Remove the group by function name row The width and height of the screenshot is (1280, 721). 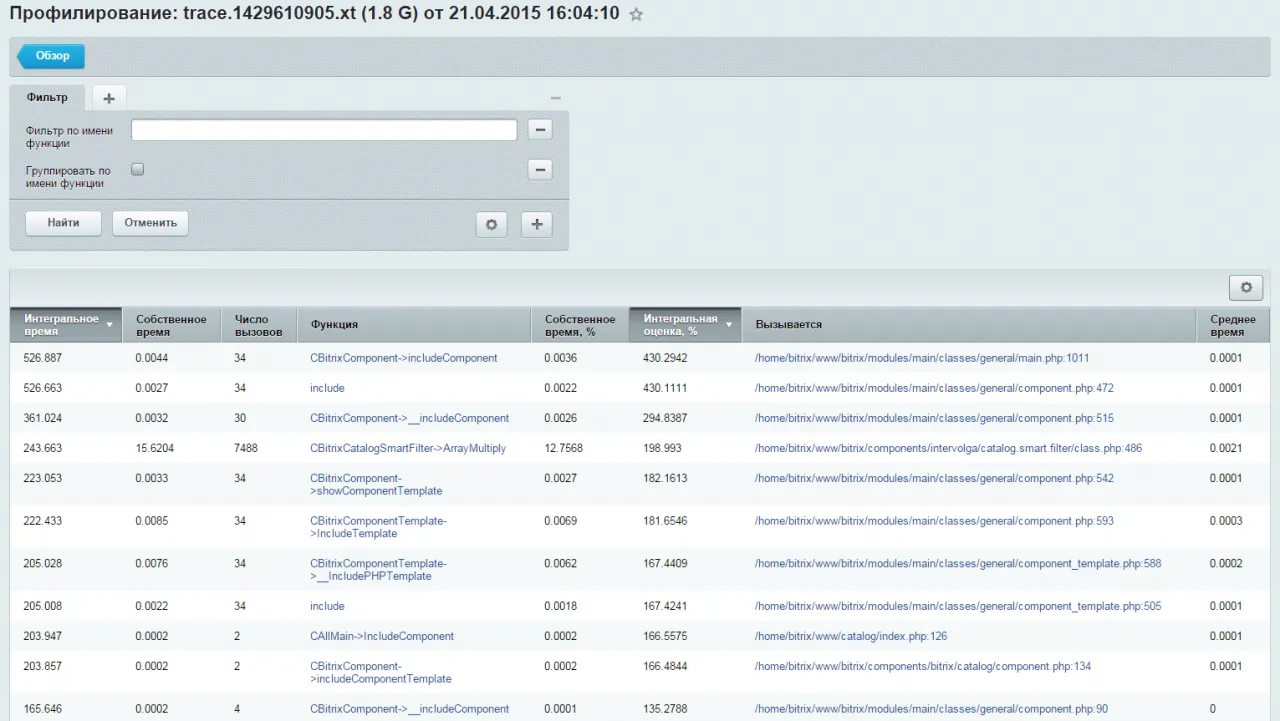(540, 170)
